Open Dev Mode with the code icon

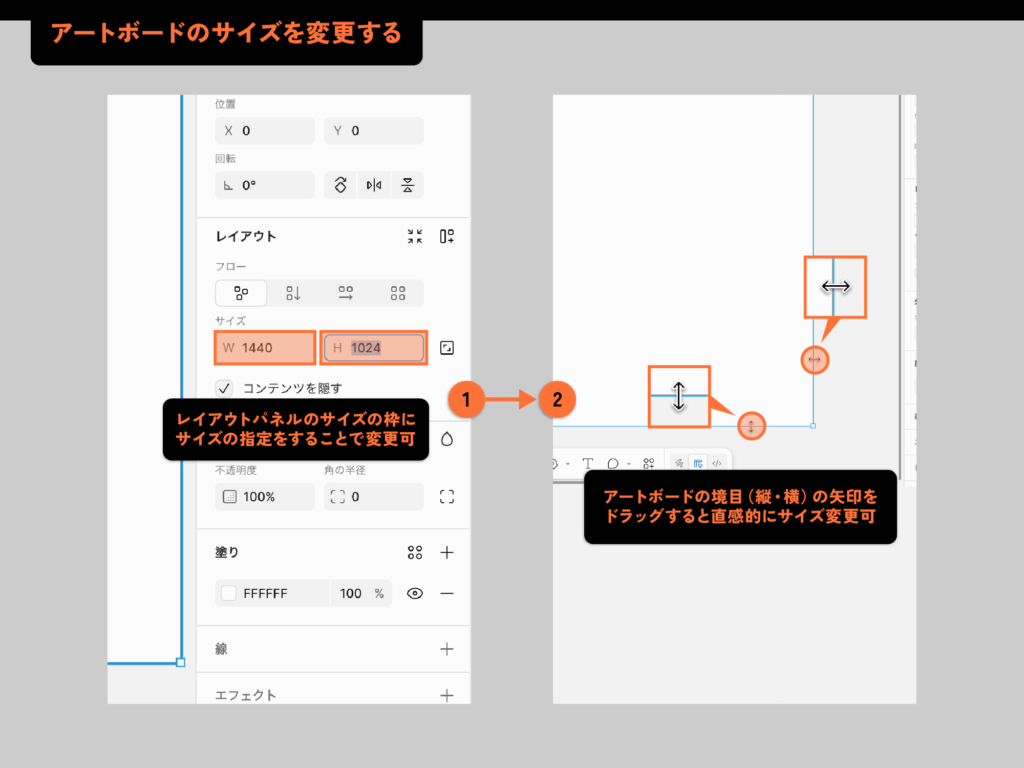(717, 463)
